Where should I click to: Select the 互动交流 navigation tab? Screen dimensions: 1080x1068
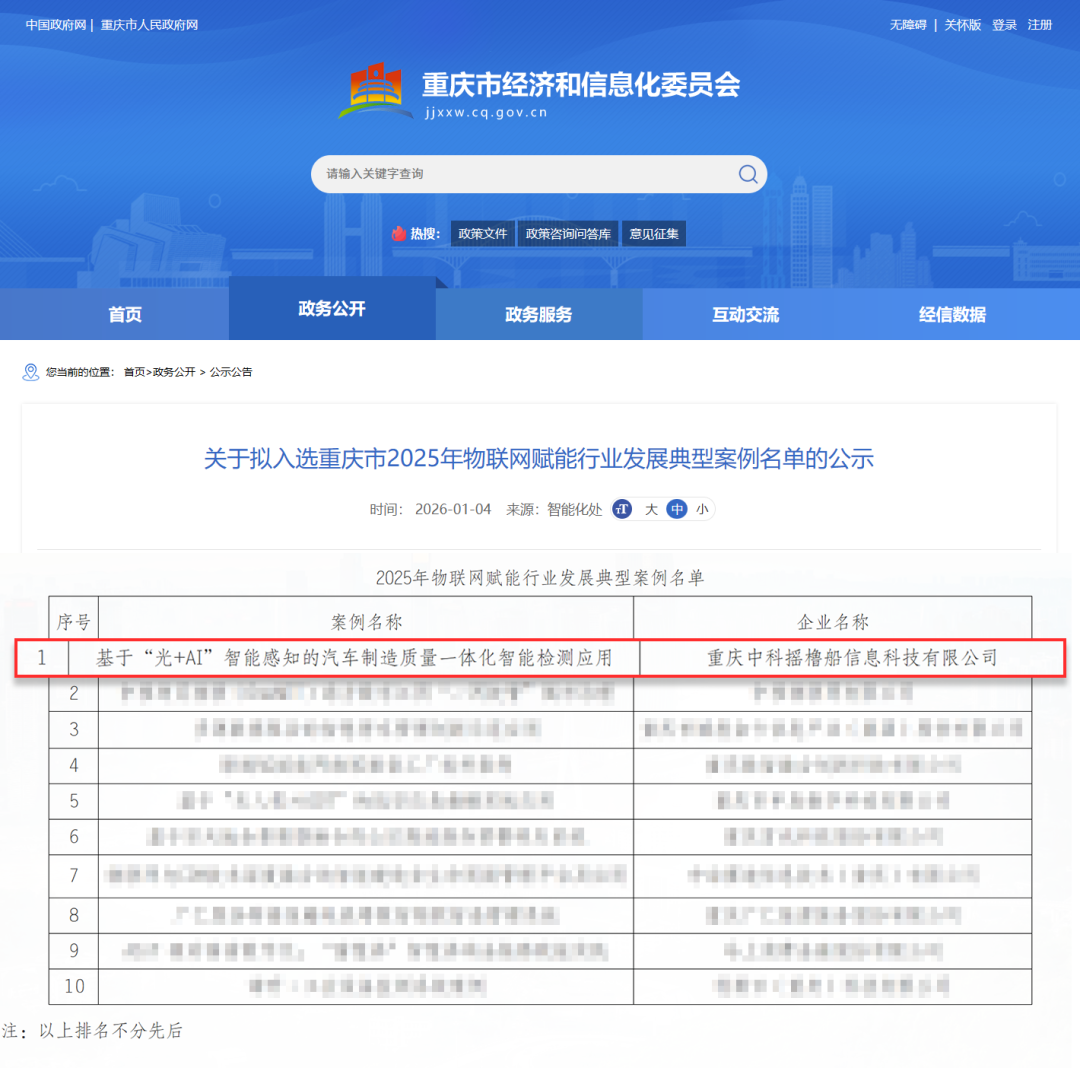point(745,315)
